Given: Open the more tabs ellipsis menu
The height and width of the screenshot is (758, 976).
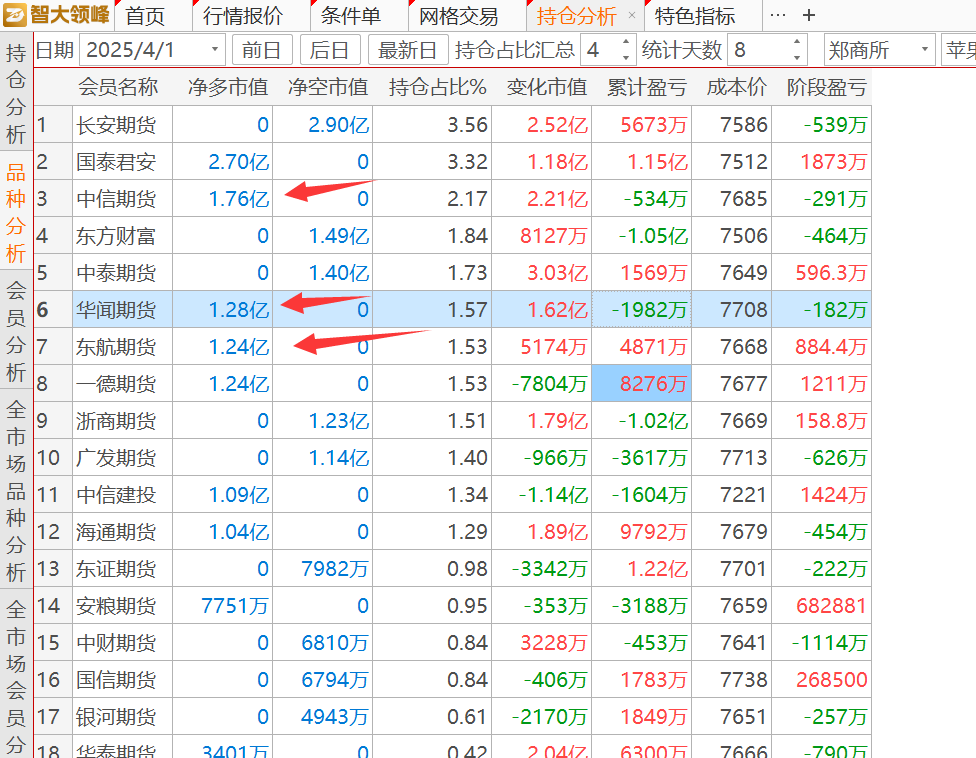Looking at the screenshot, I should [777, 15].
